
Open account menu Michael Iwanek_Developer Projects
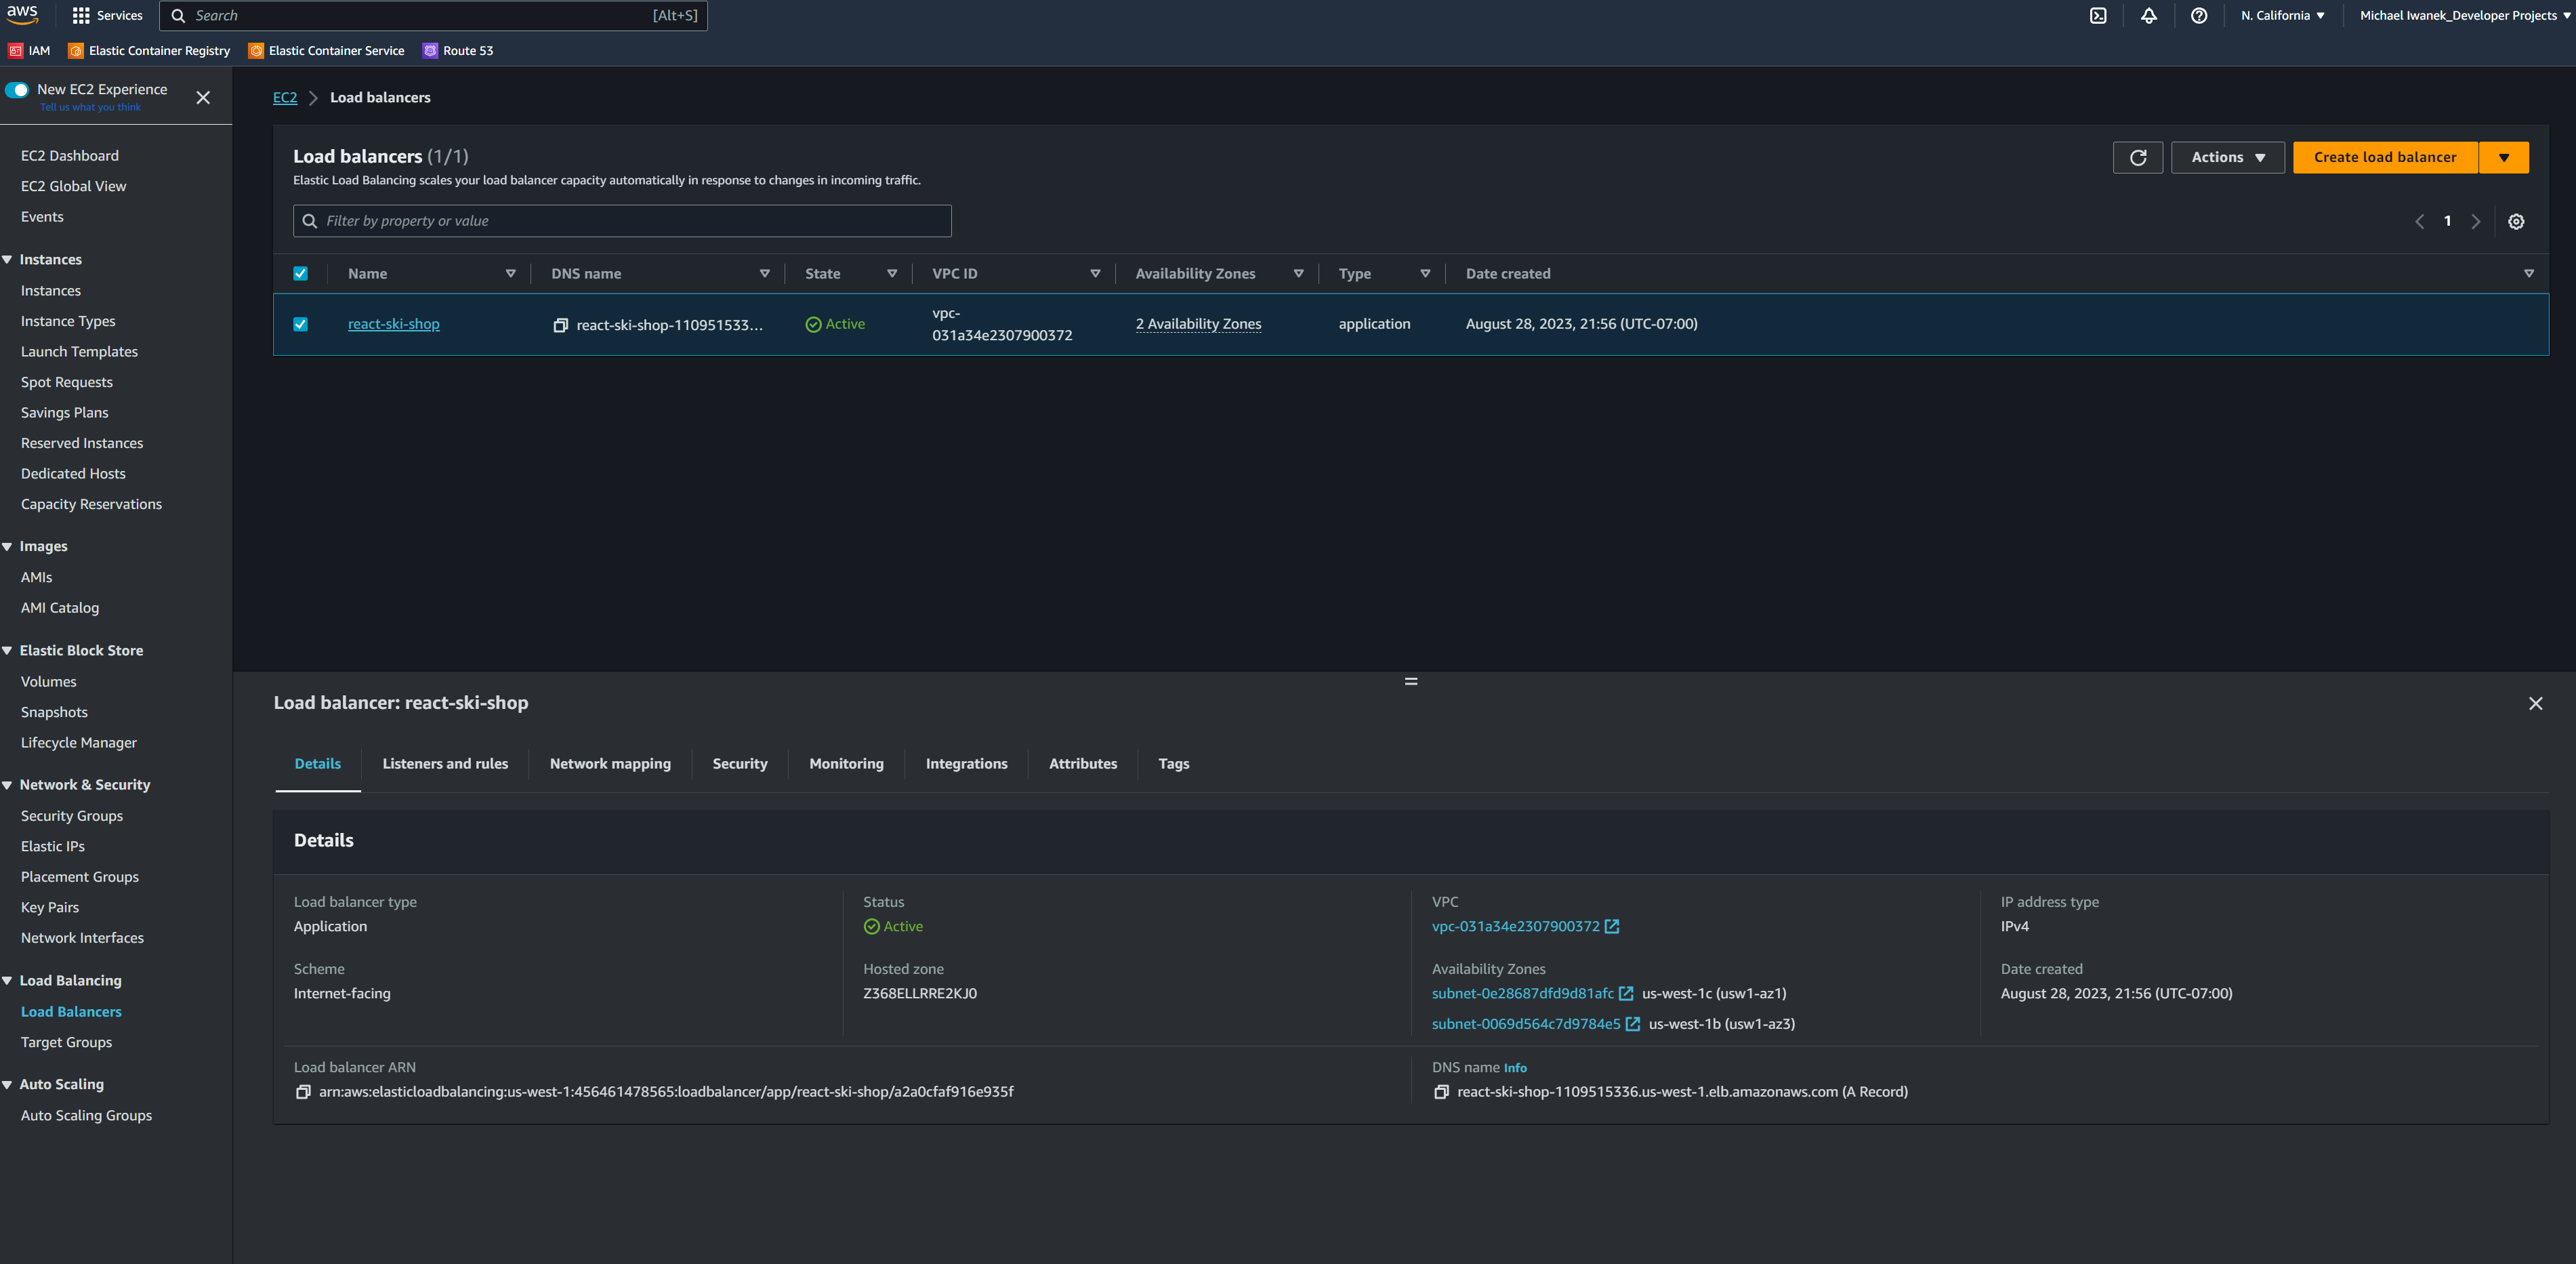[x=2466, y=15]
